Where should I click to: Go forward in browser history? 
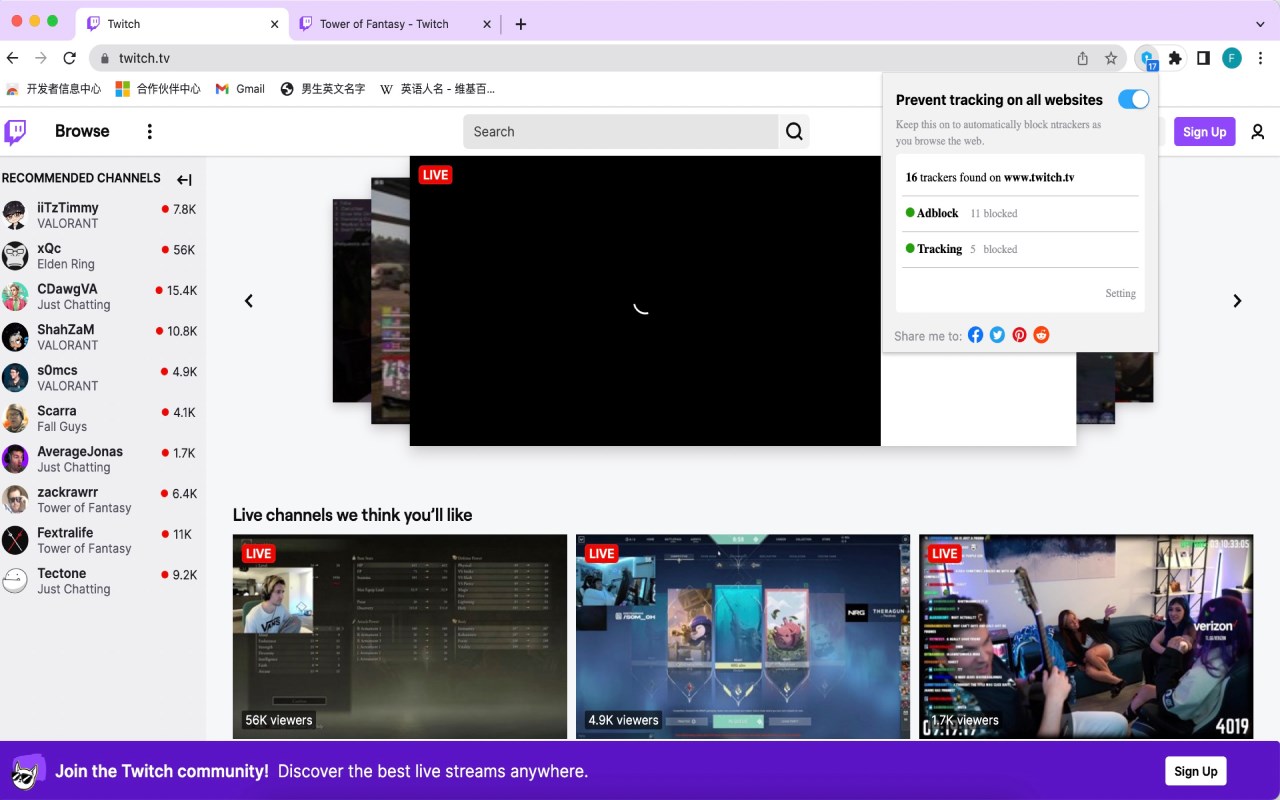tap(41, 58)
